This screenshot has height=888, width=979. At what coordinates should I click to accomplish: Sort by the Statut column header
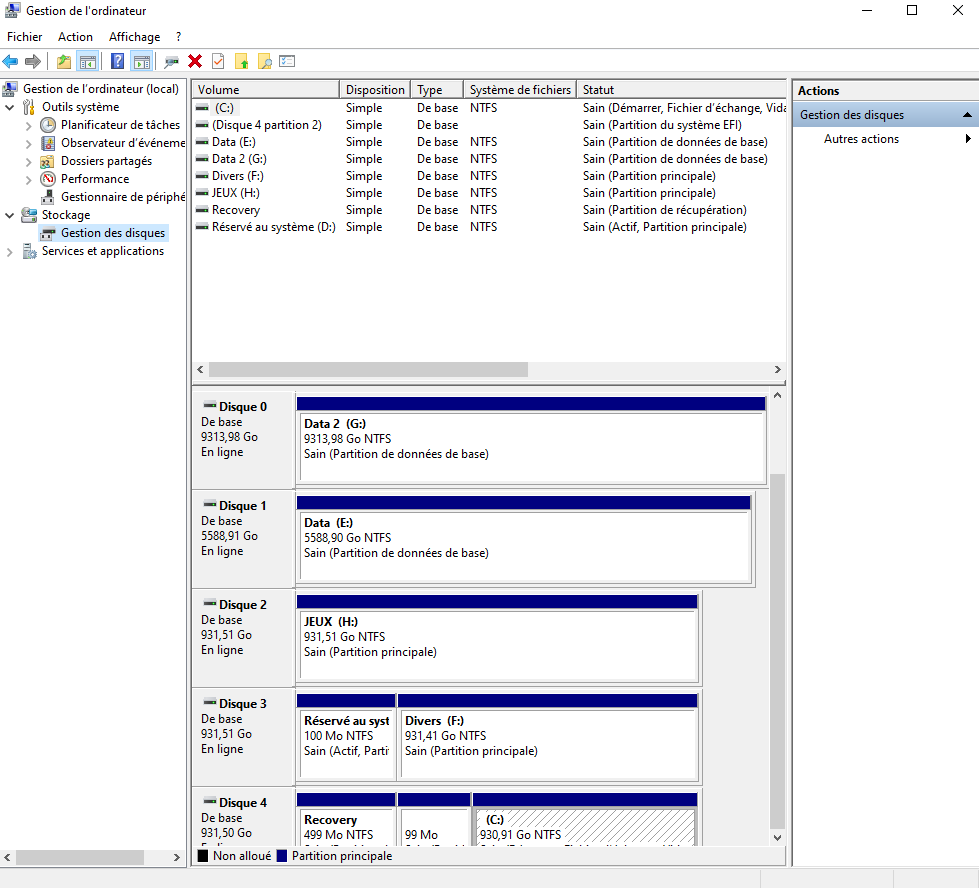coord(681,89)
